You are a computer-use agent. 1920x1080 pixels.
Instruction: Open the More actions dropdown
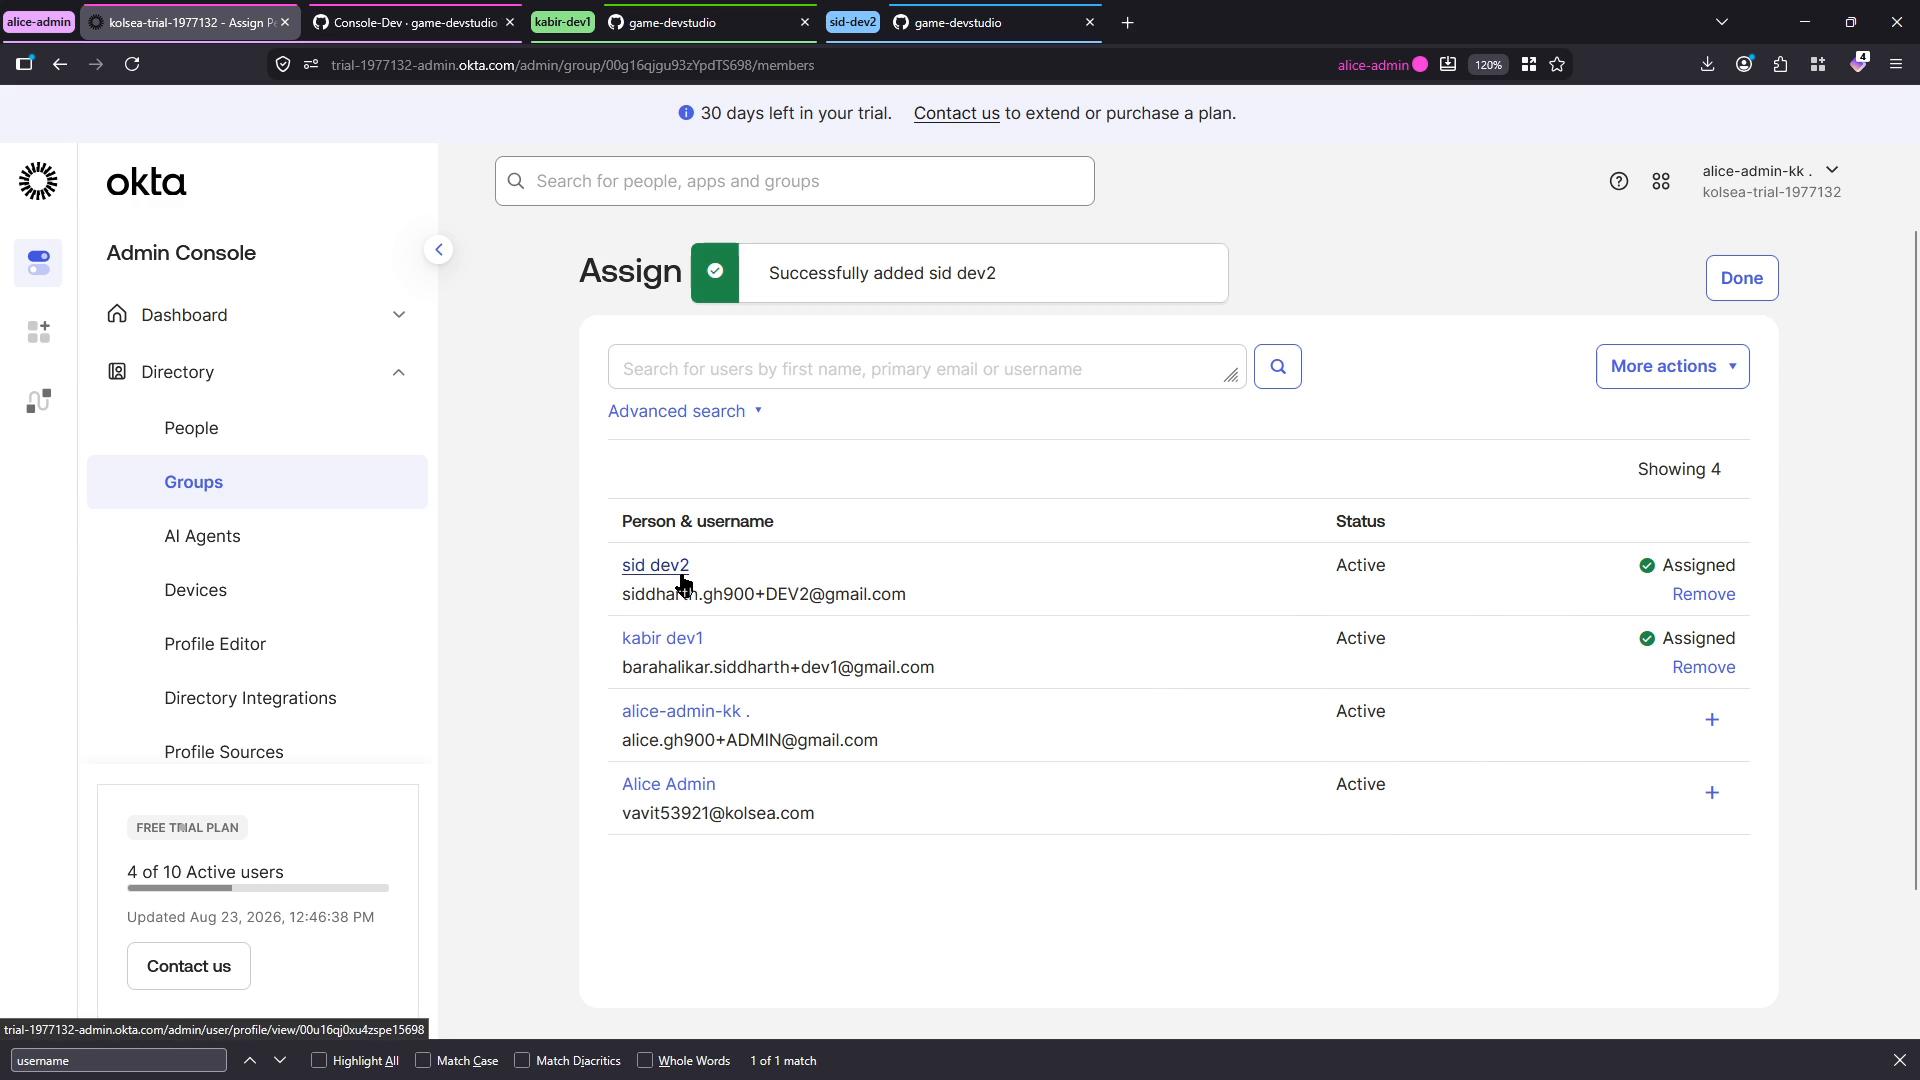(1672, 367)
